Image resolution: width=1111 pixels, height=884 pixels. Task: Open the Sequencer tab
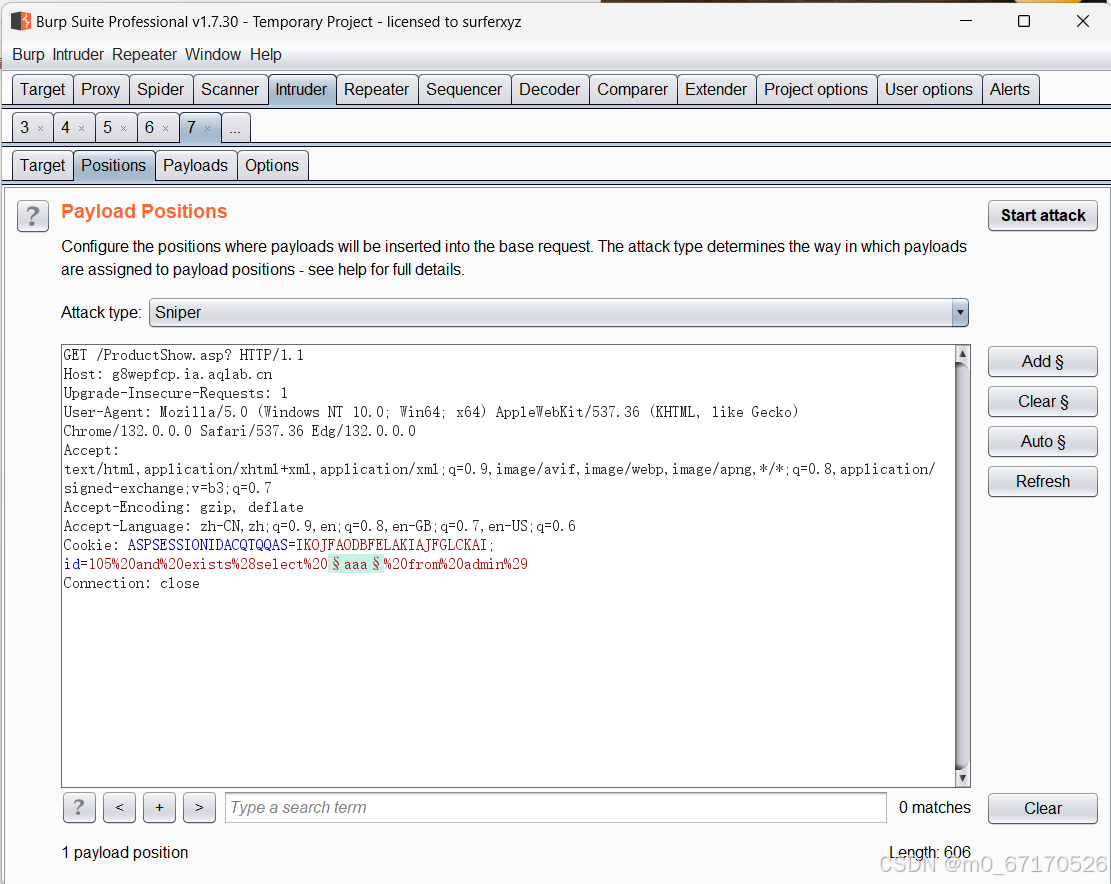tap(464, 89)
